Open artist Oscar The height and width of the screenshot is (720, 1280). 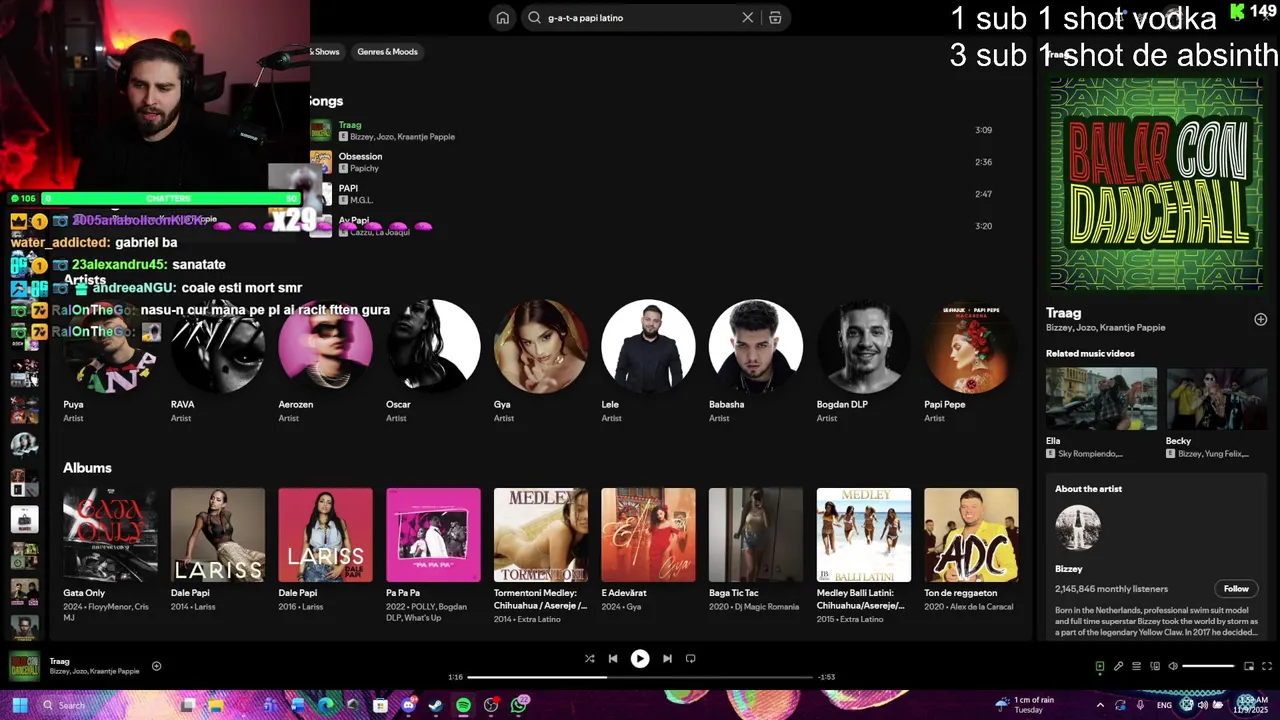click(x=433, y=346)
